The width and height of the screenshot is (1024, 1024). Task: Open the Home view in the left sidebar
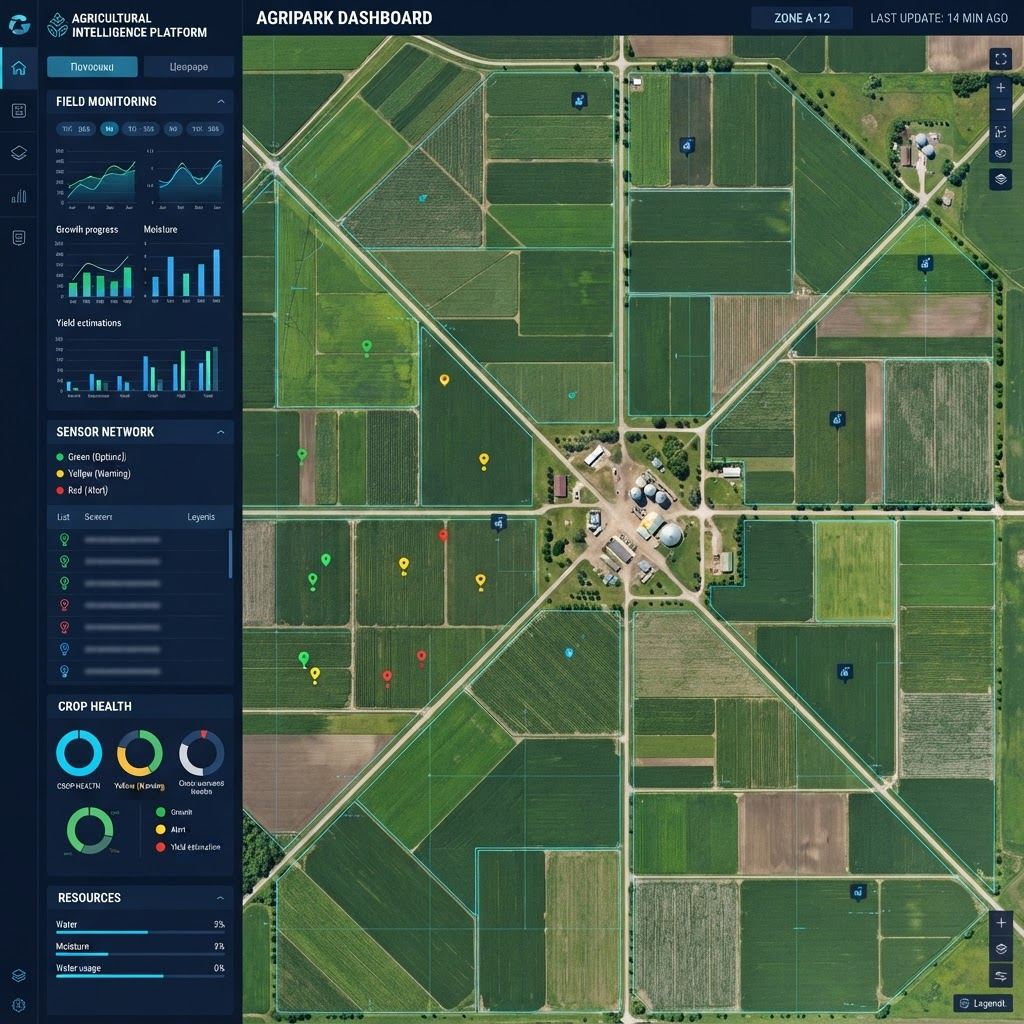(19, 68)
